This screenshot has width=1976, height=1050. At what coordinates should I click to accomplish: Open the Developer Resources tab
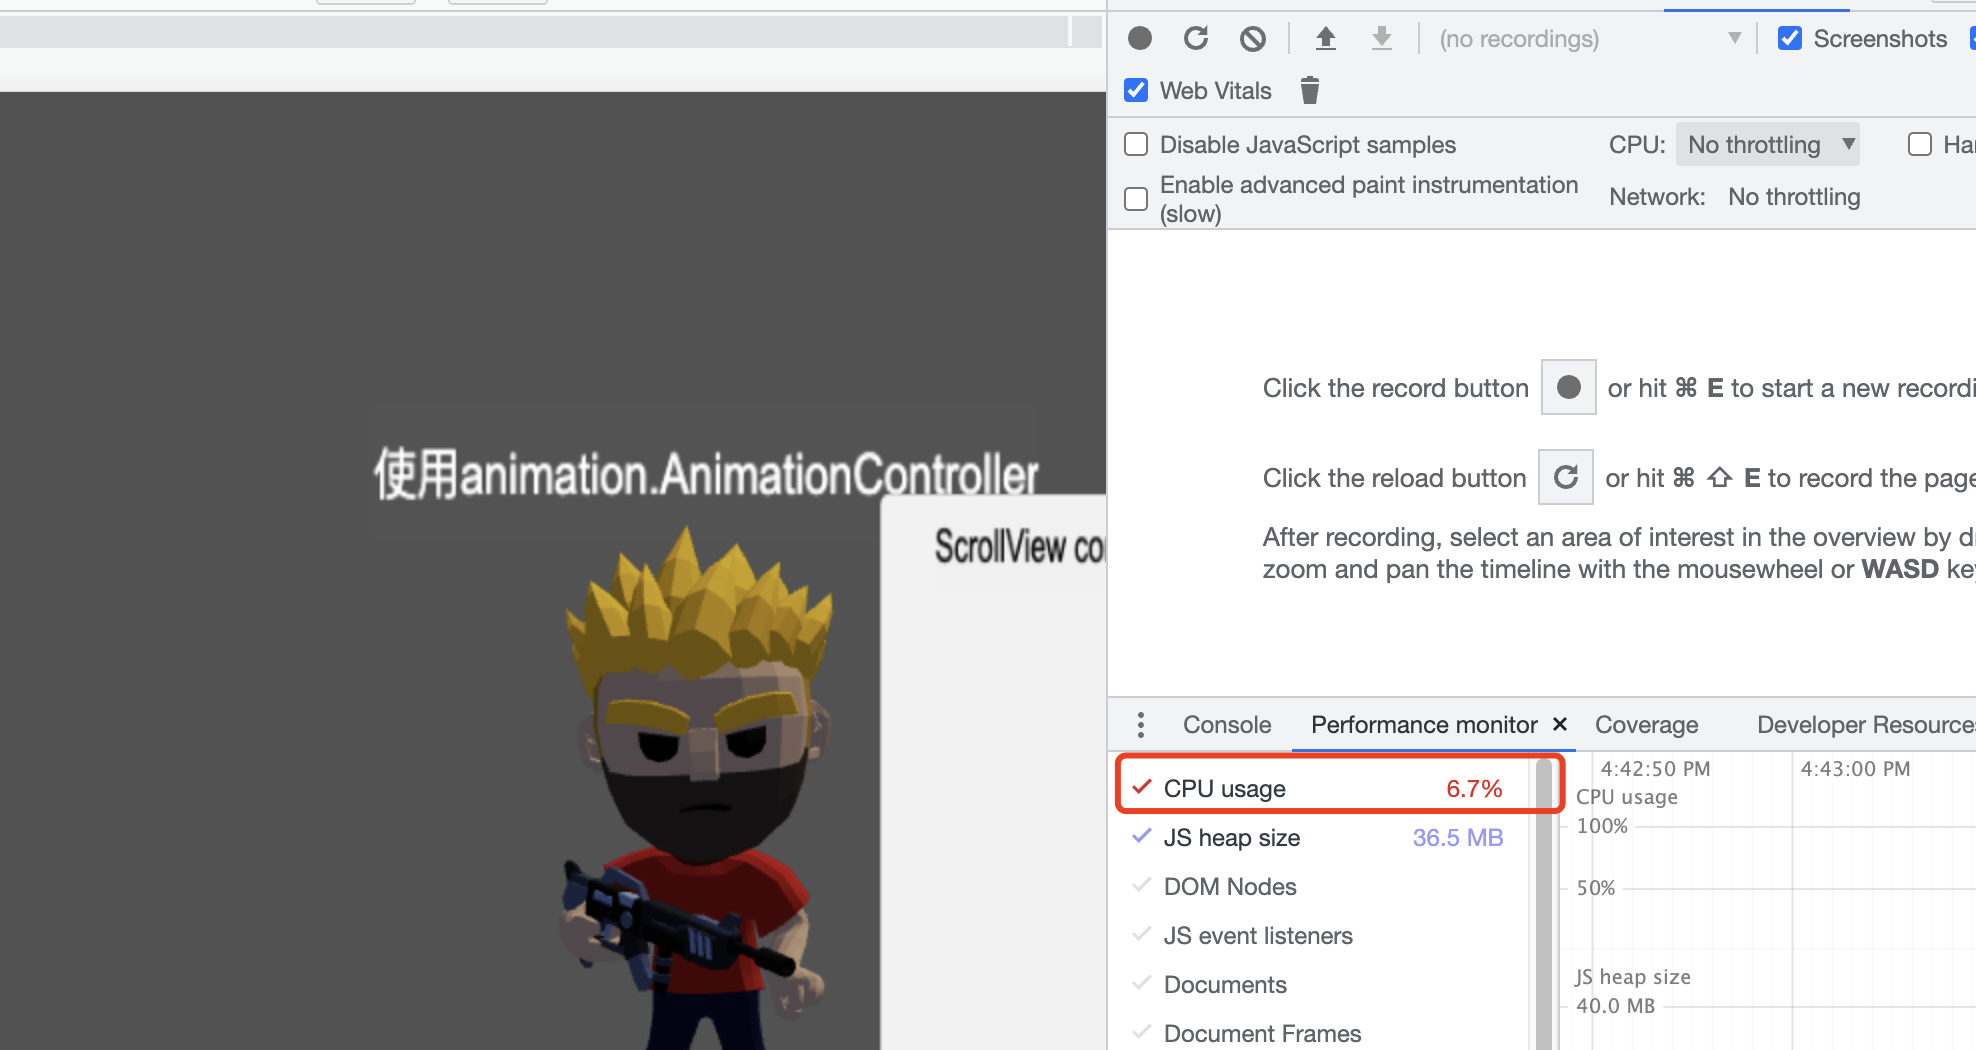pyautogui.click(x=1866, y=725)
